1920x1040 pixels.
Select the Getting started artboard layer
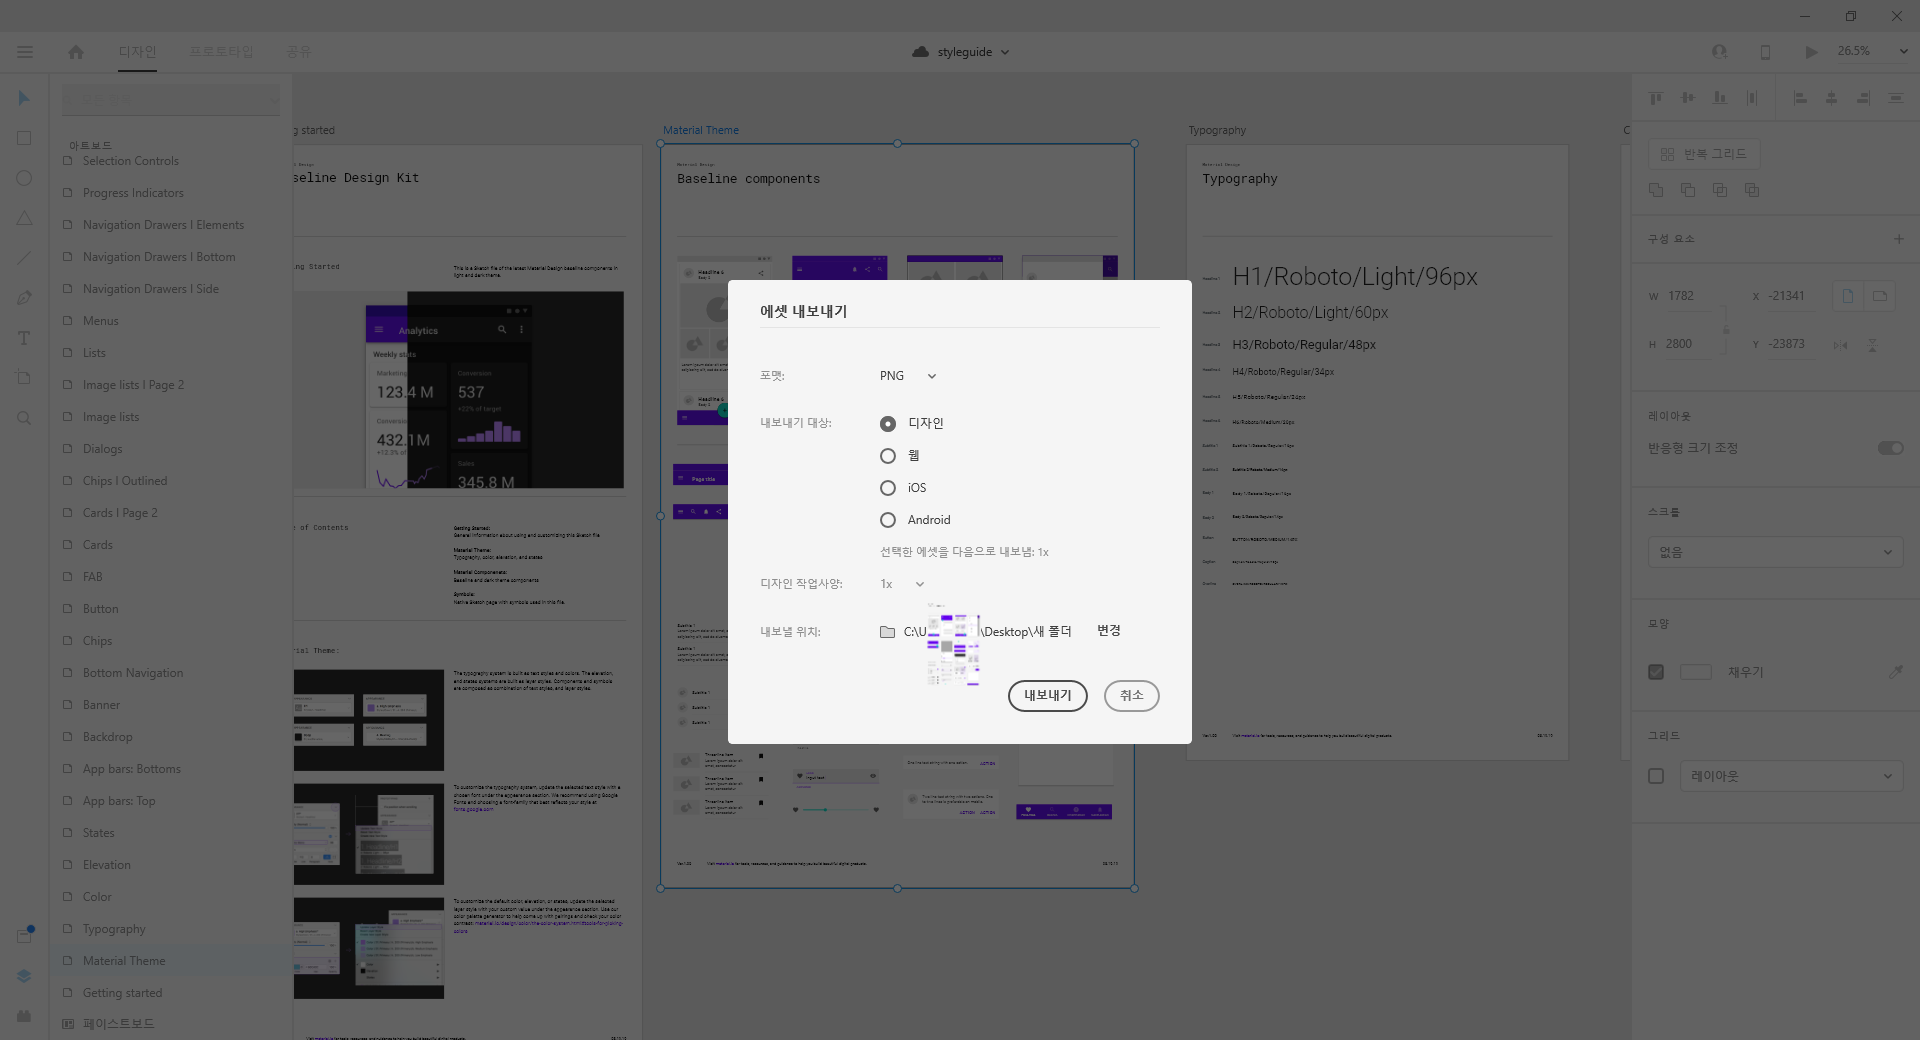pyautogui.click(x=170, y=993)
